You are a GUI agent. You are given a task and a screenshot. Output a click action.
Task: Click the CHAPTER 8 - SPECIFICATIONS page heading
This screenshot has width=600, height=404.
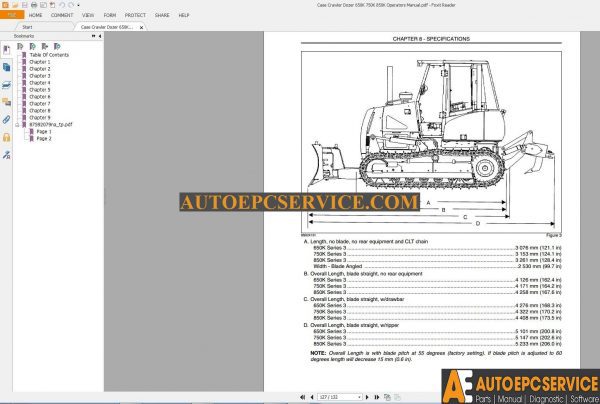click(x=431, y=39)
